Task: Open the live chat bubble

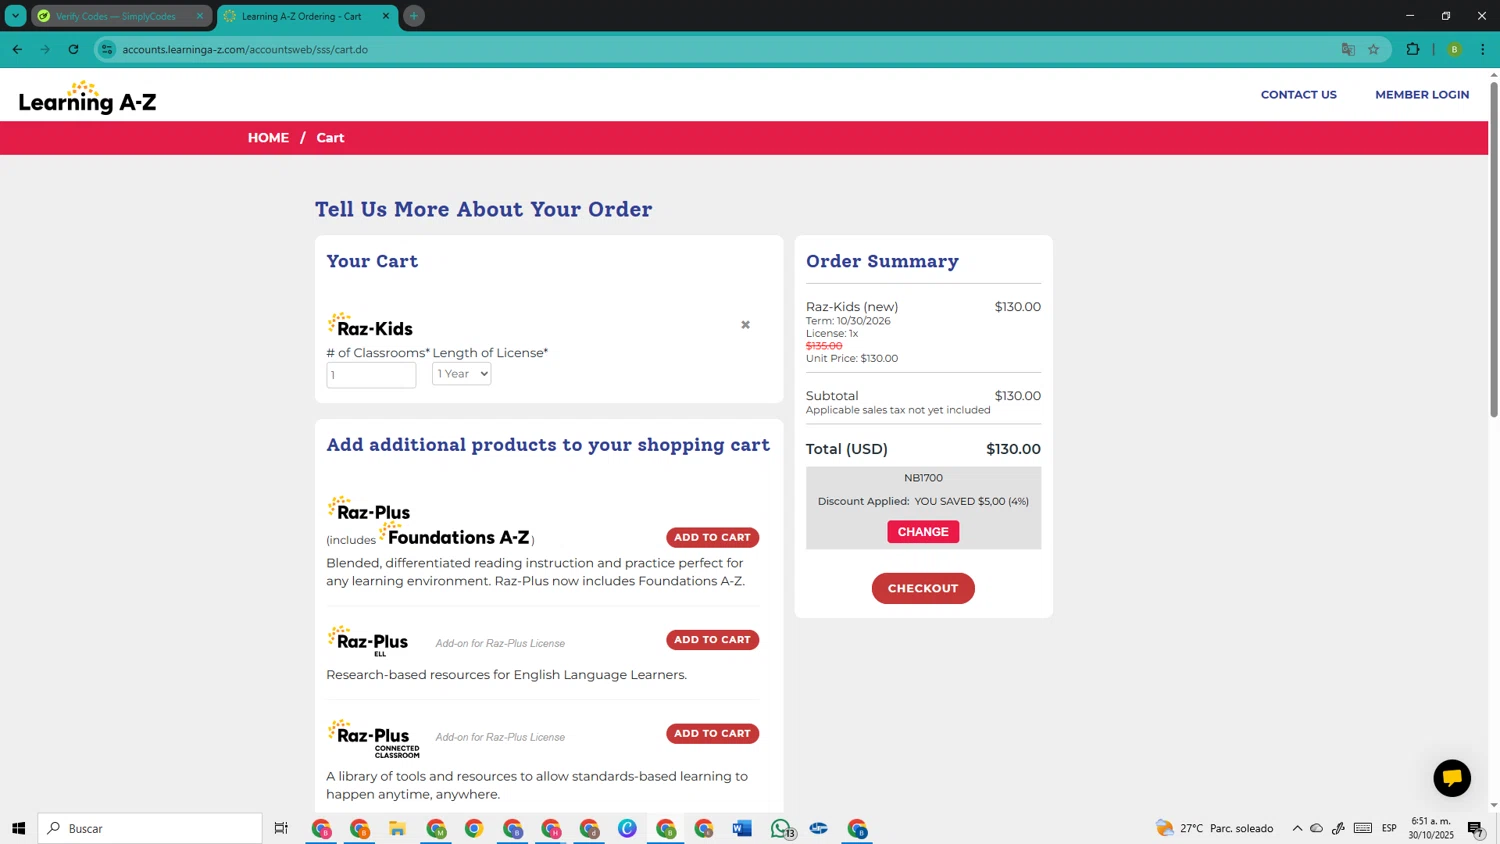Action: coord(1451,778)
